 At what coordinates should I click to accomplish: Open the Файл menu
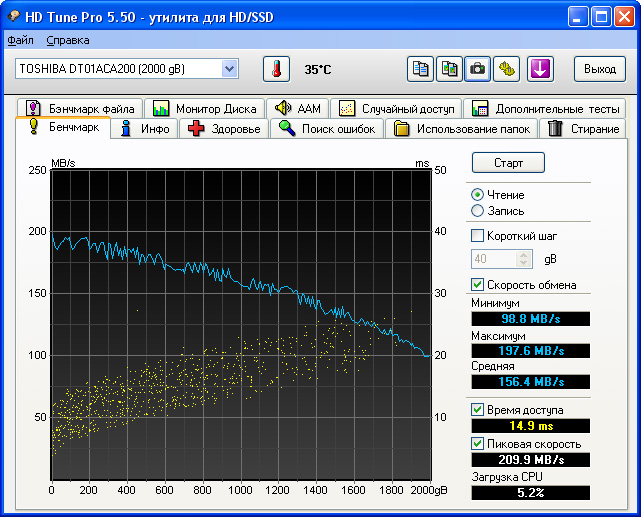click(20, 40)
